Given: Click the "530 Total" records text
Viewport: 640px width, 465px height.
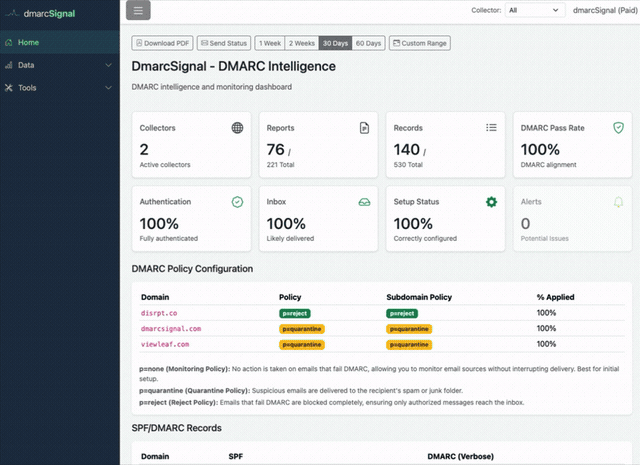Looking at the screenshot, I should [408, 165].
